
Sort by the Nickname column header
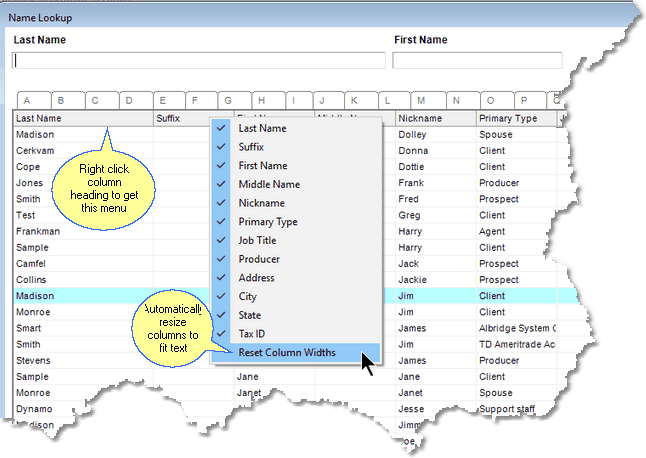click(x=435, y=118)
